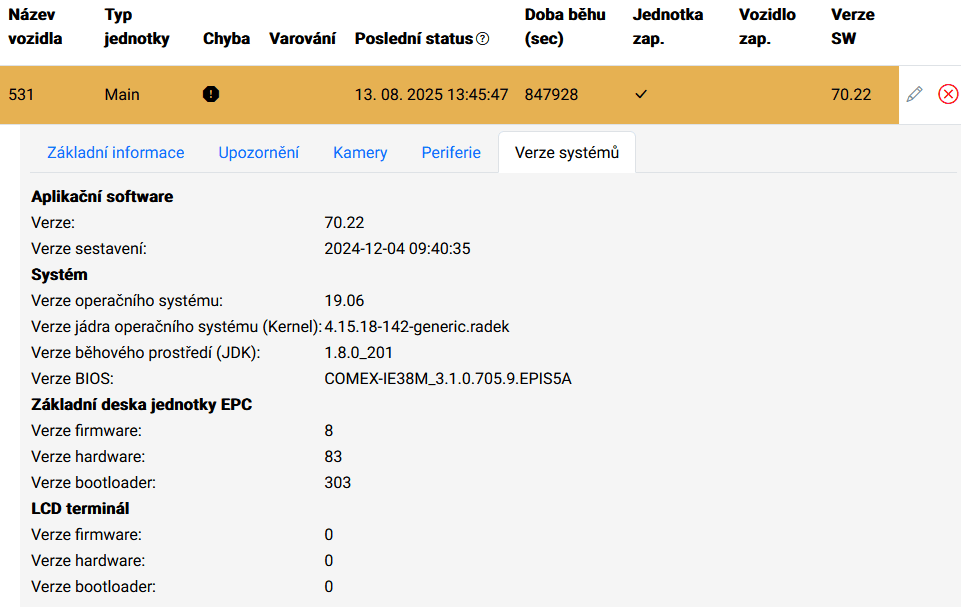Click the runtime value 847928
This screenshot has width=961, height=607.
(551, 94)
